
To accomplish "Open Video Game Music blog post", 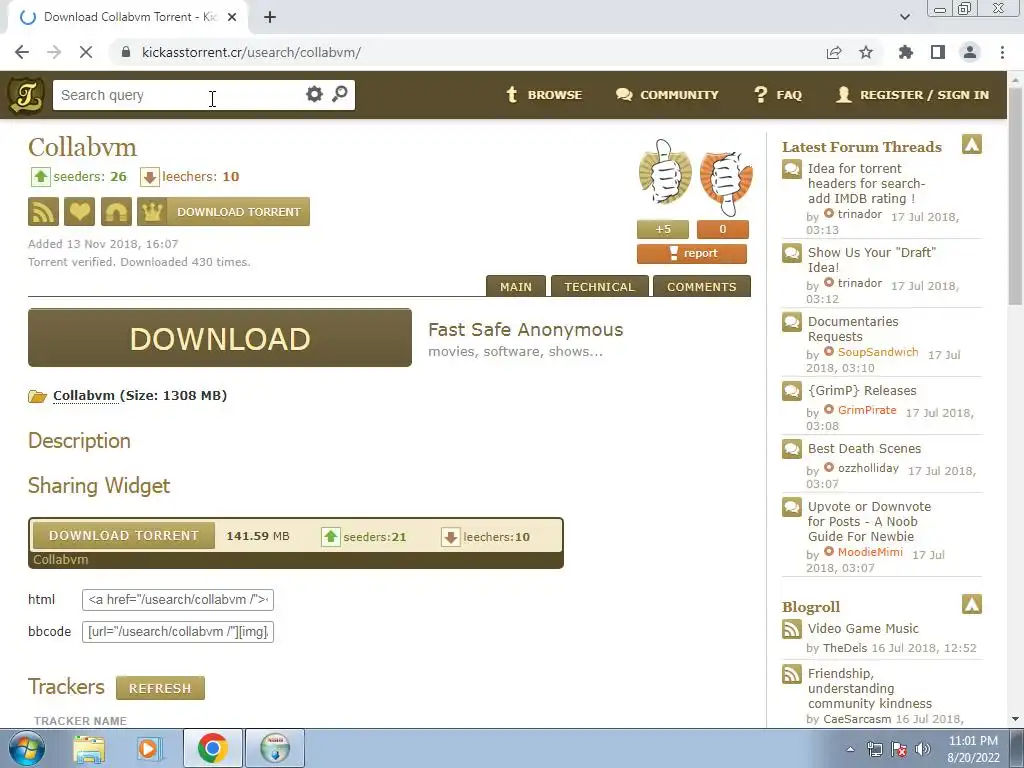I will (x=863, y=629).
